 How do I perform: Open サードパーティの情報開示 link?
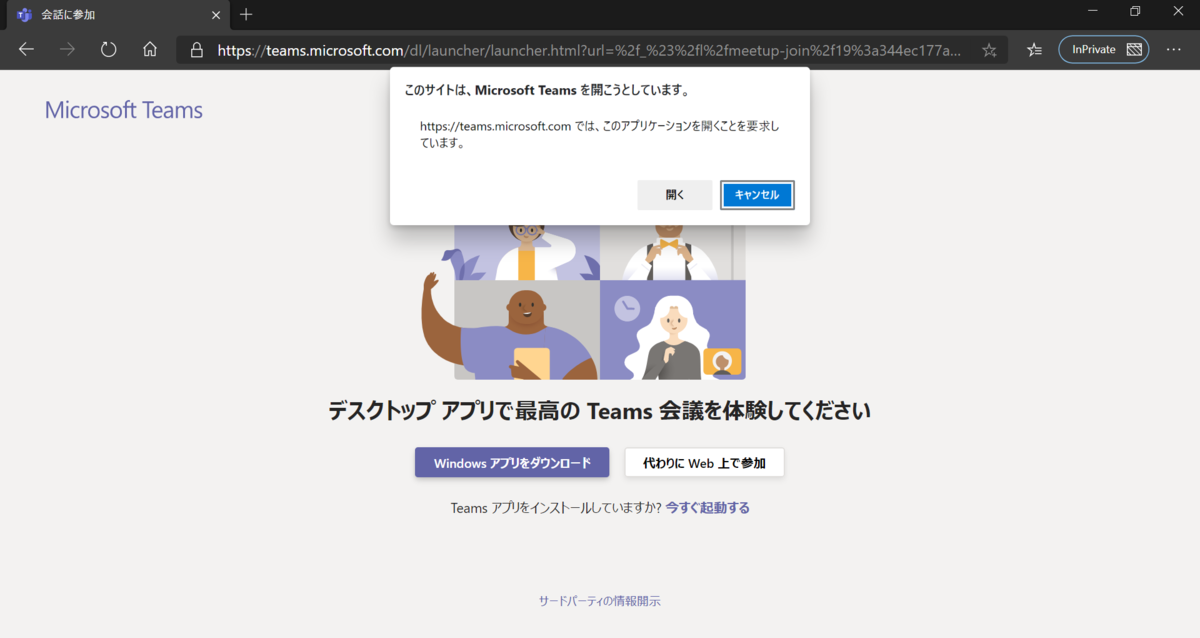(600, 601)
